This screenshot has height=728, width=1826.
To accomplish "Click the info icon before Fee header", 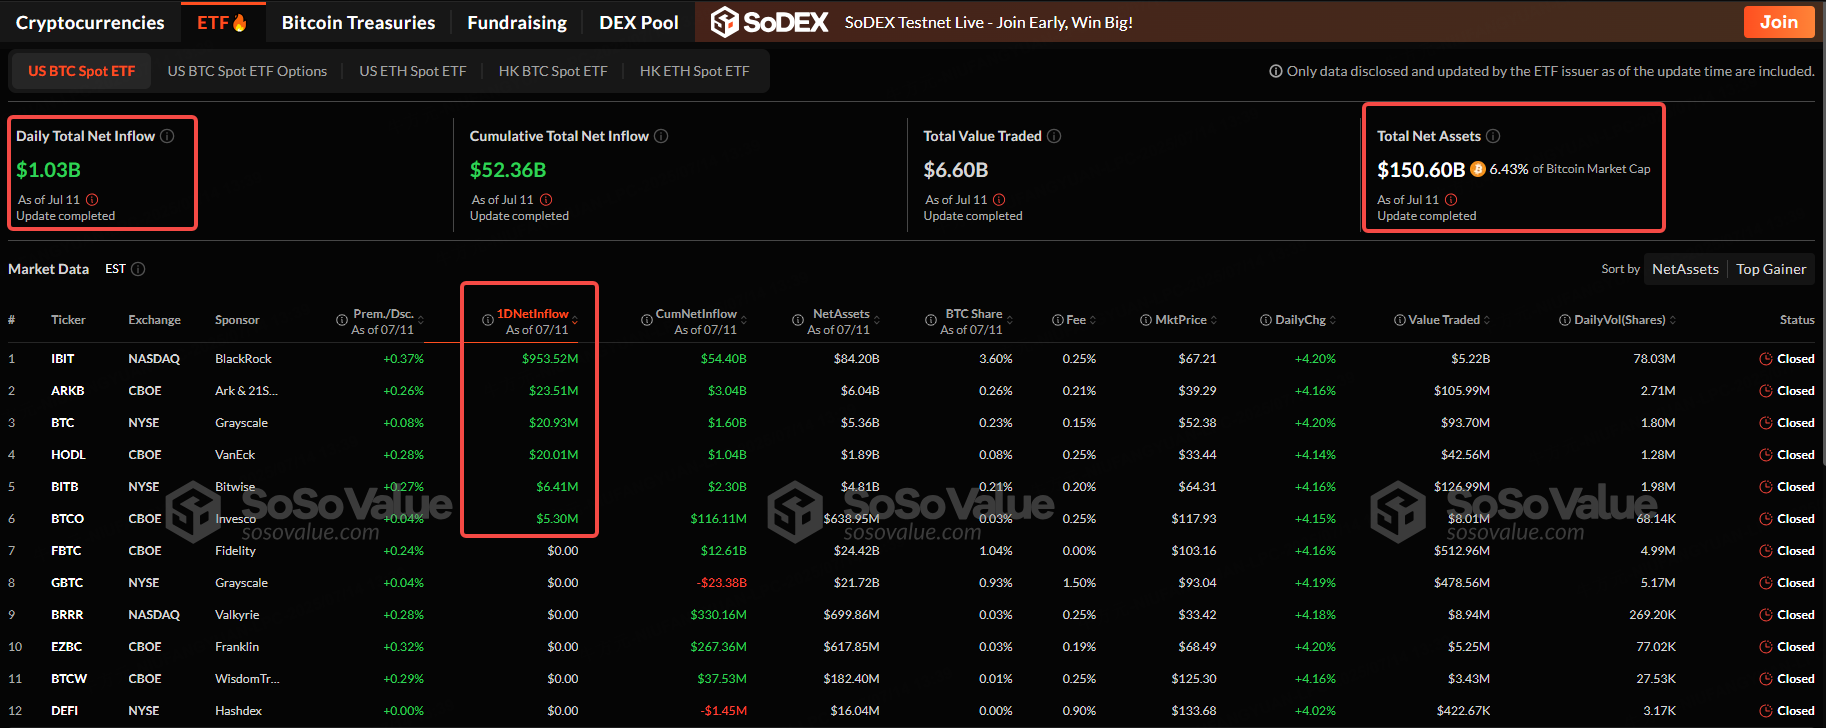I will 1058,320.
